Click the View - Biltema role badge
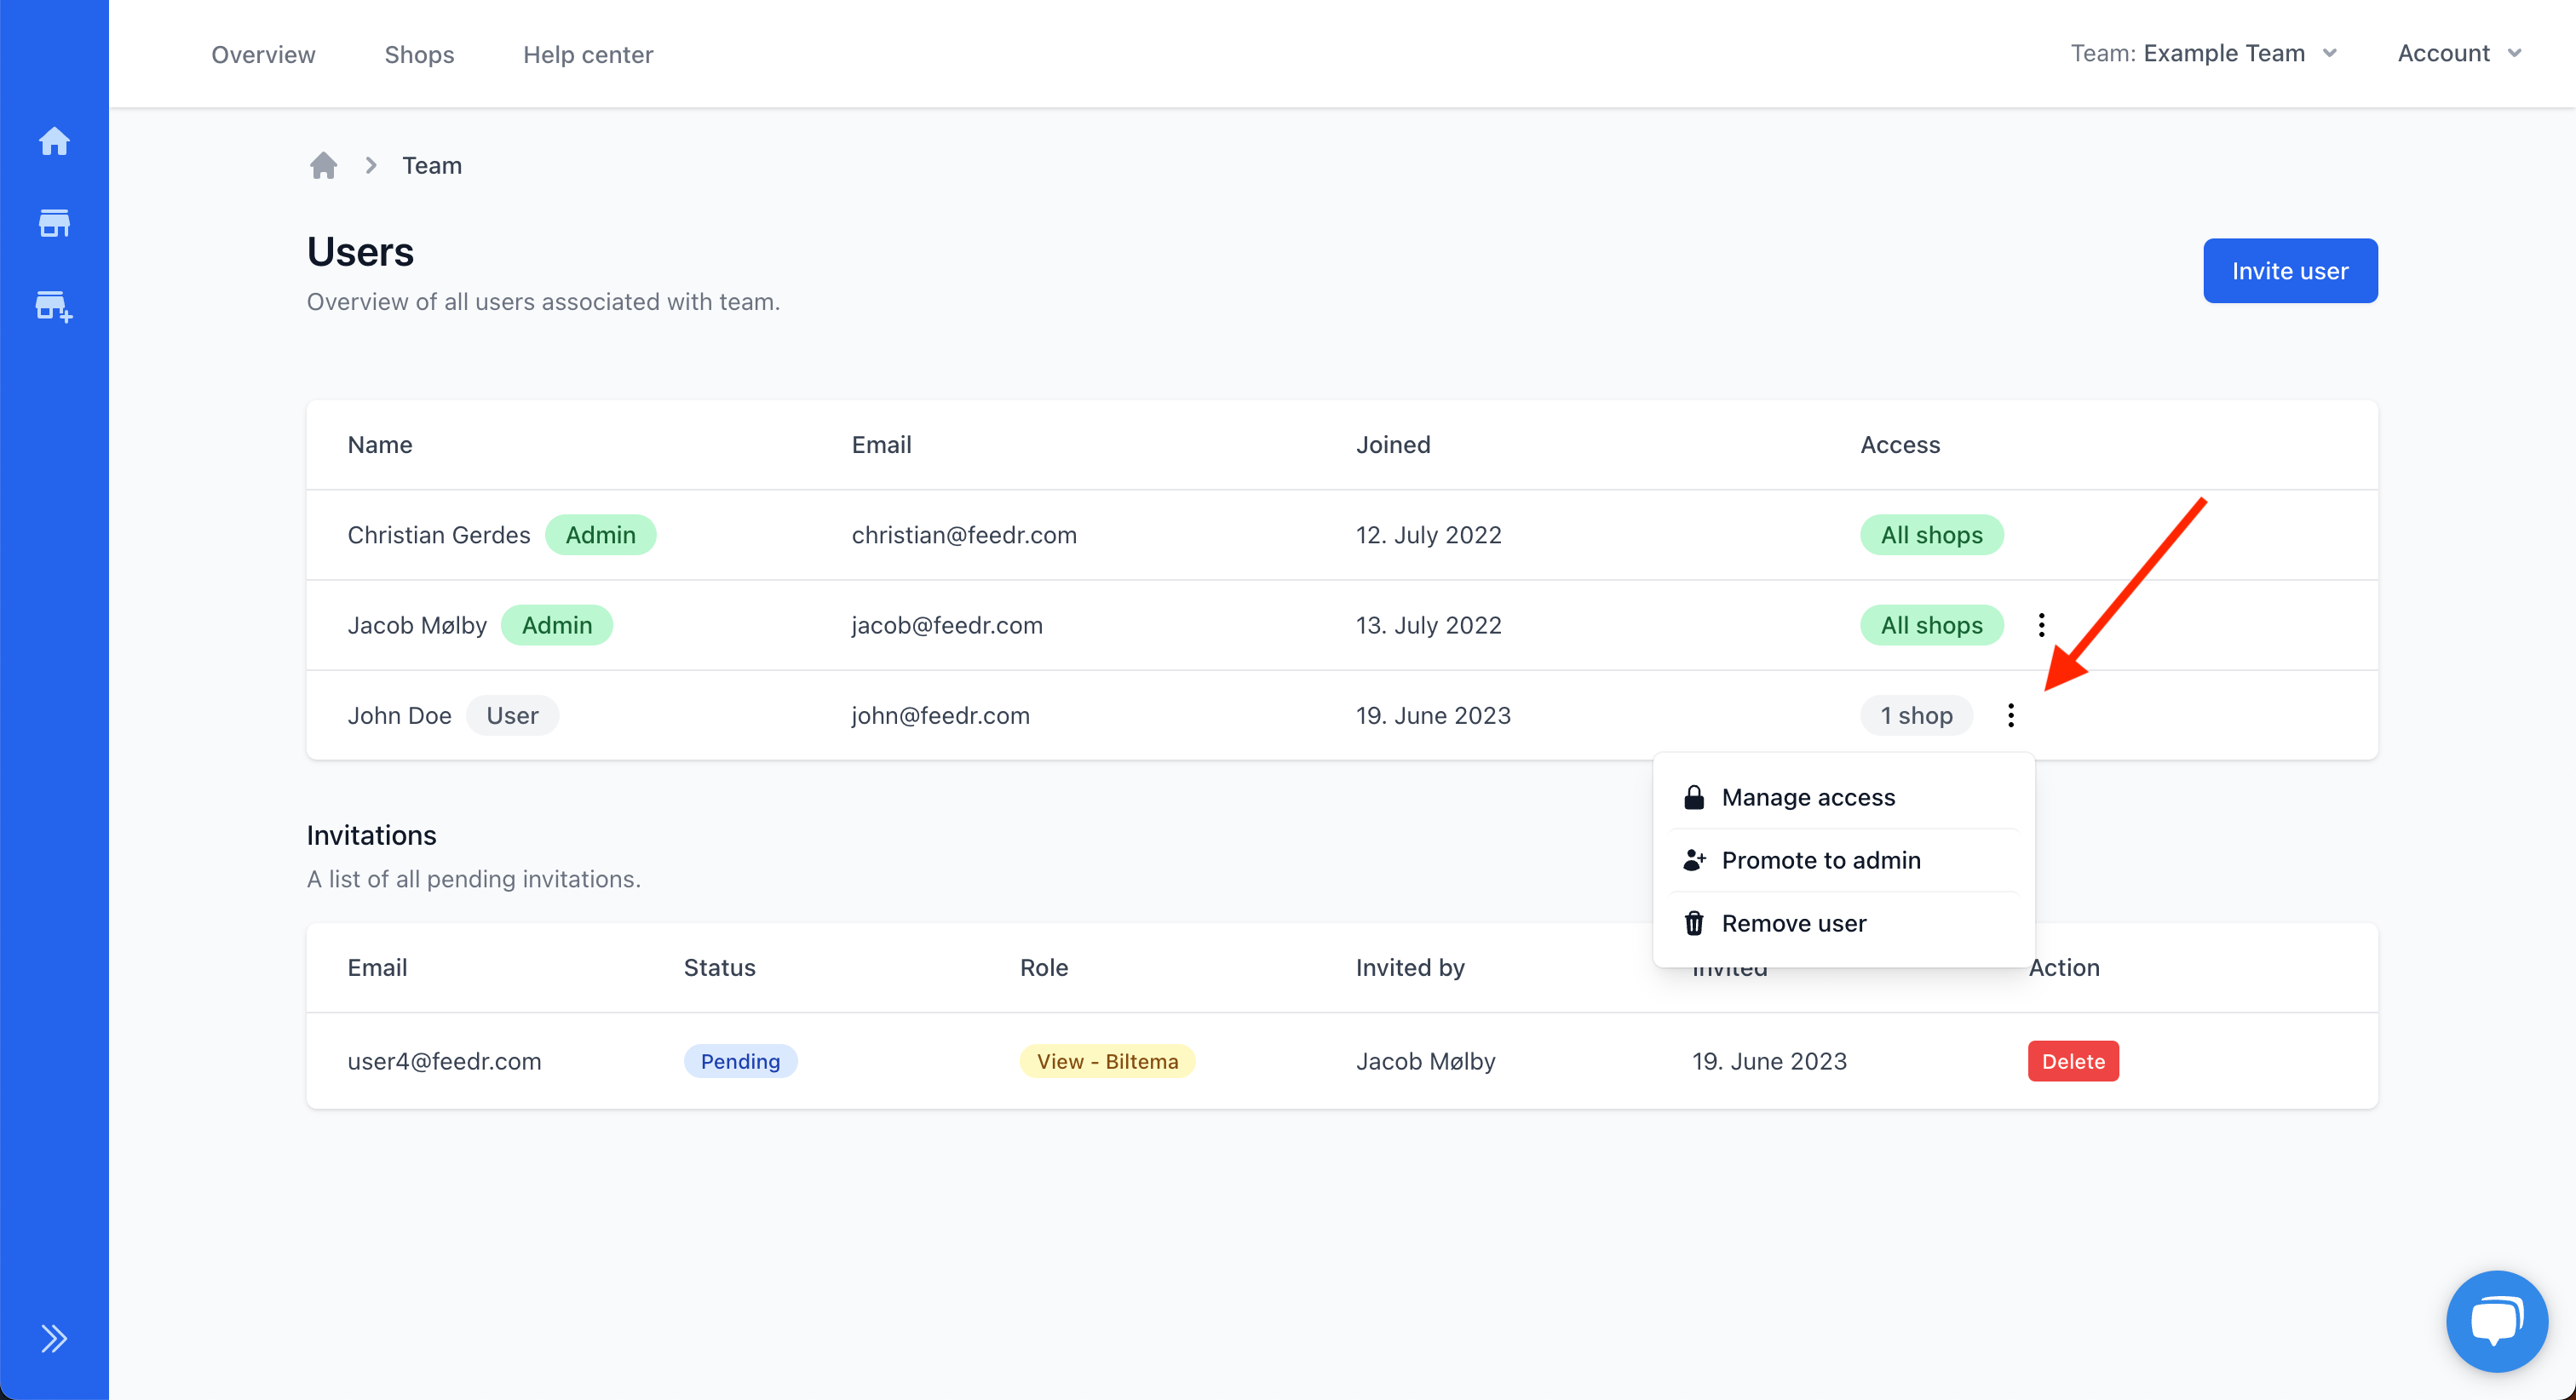Image resolution: width=2576 pixels, height=1400 pixels. [x=1107, y=1061]
